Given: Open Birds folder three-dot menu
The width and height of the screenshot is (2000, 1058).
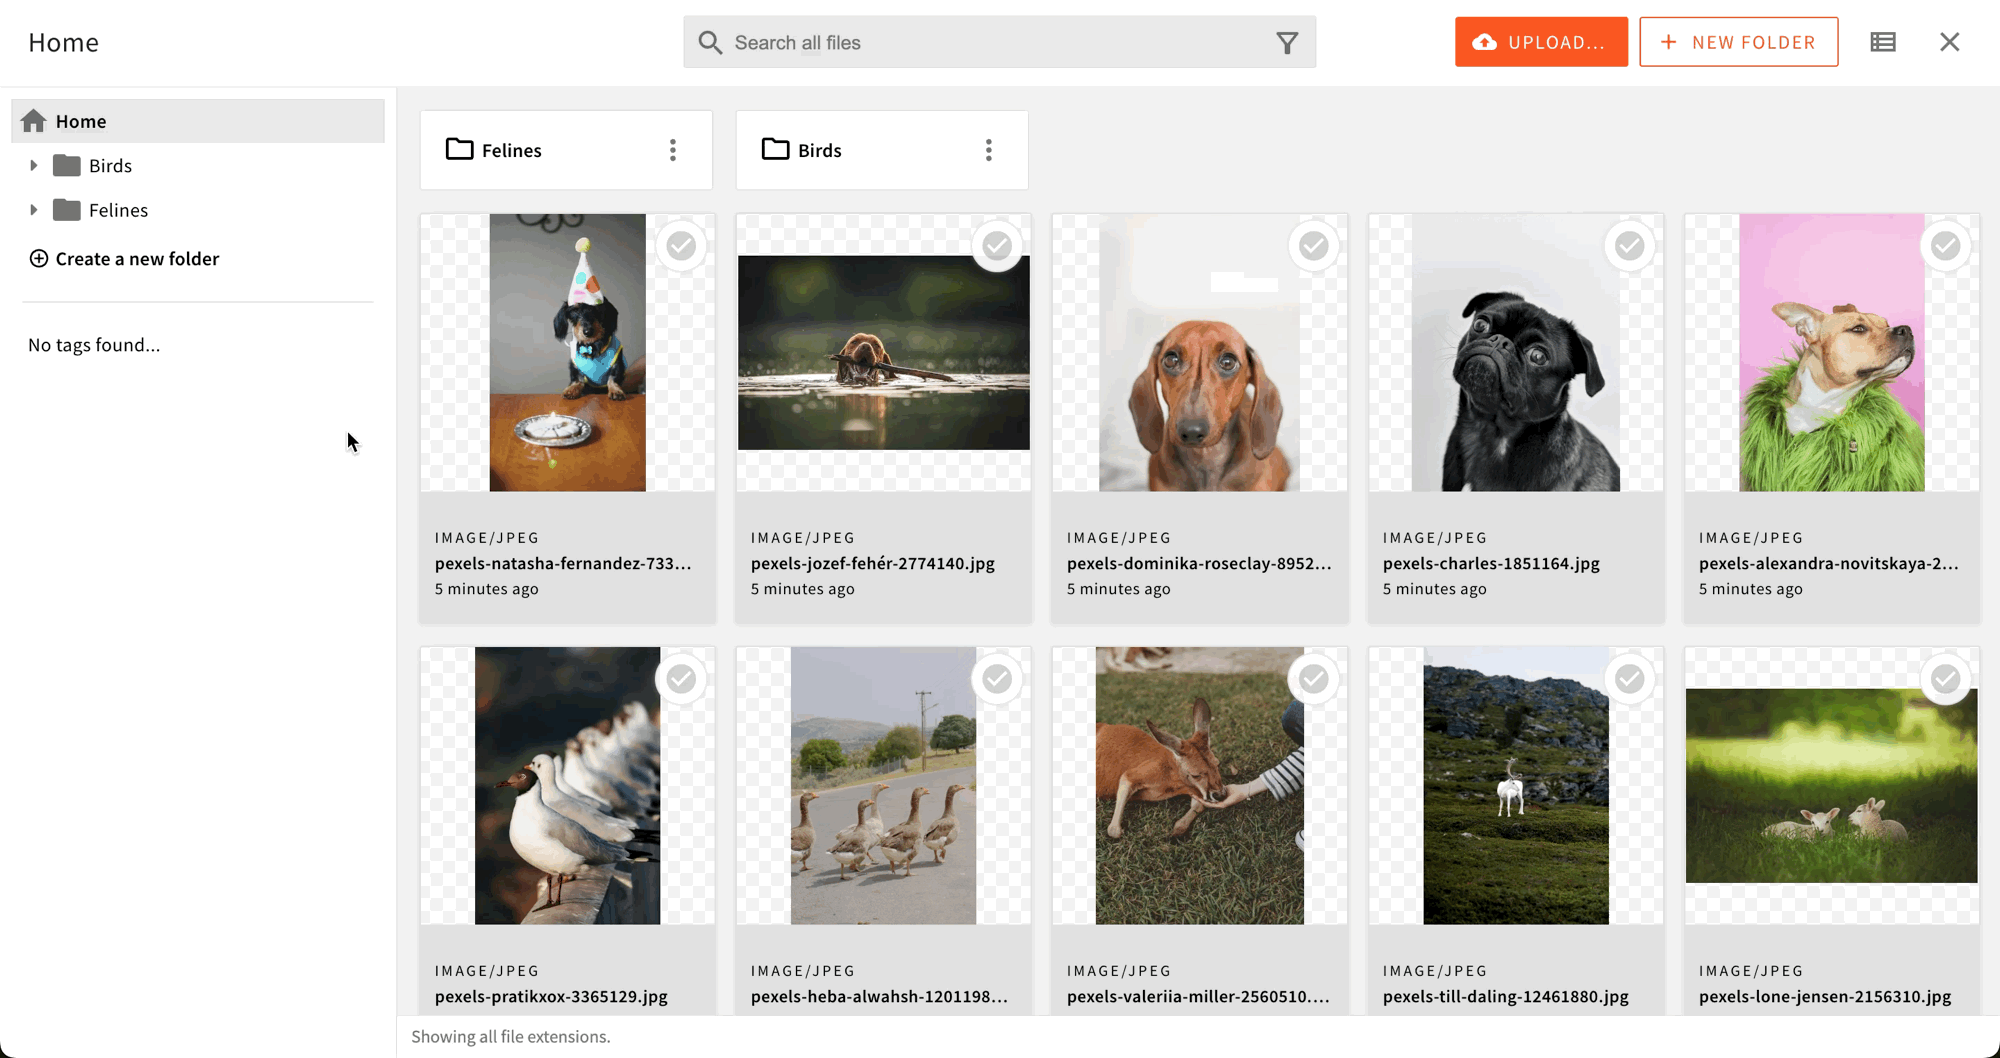Looking at the screenshot, I should pos(989,150).
